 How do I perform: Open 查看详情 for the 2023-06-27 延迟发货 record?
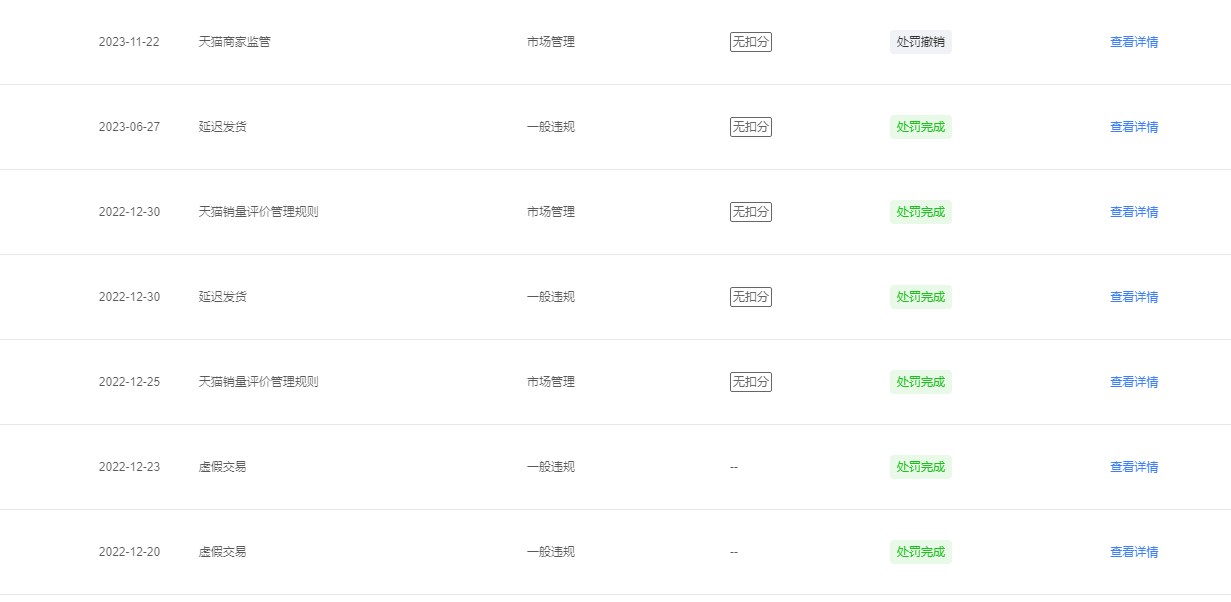click(x=1134, y=127)
